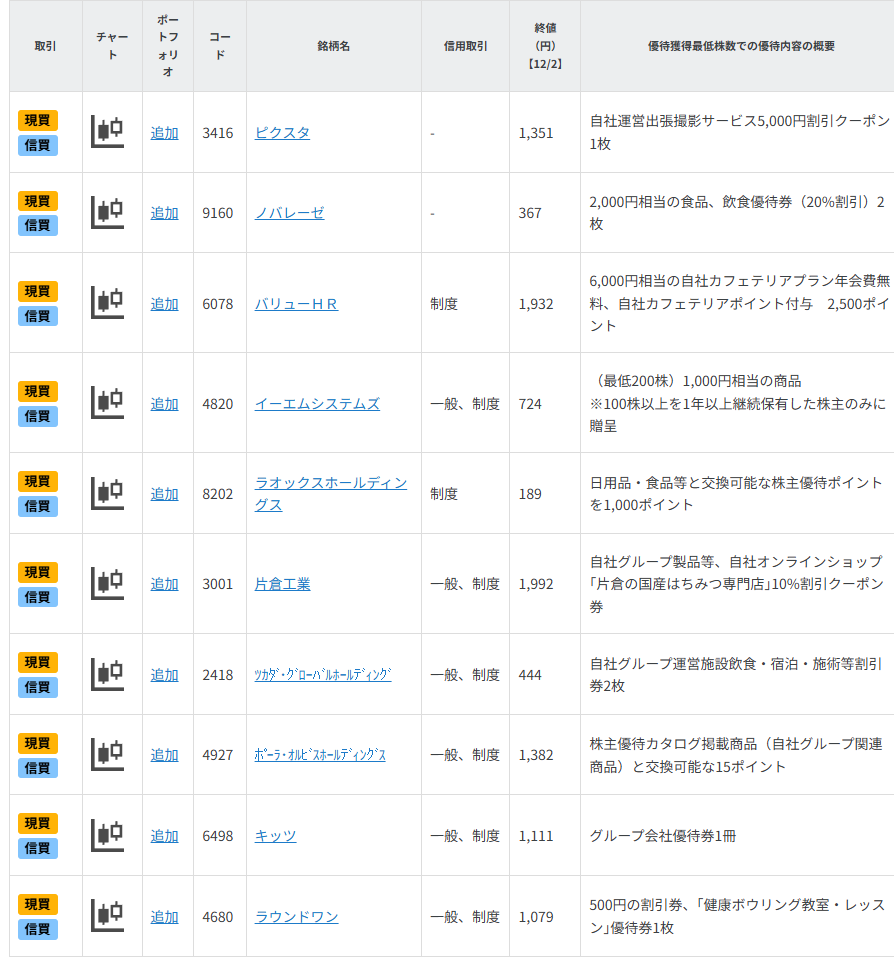Add バリューHR to portfolio via 追加

click(x=164, y=304)
